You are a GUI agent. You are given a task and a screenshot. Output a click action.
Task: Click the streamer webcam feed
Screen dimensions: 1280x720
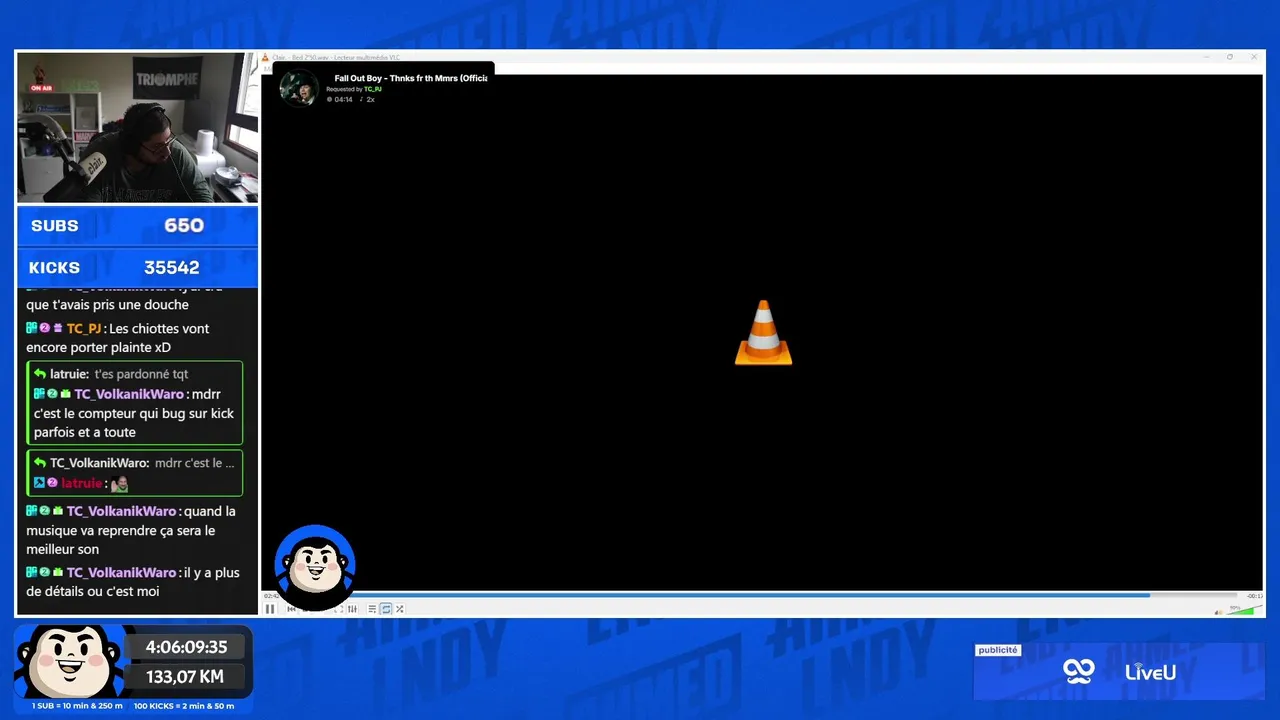click(137, 127)
